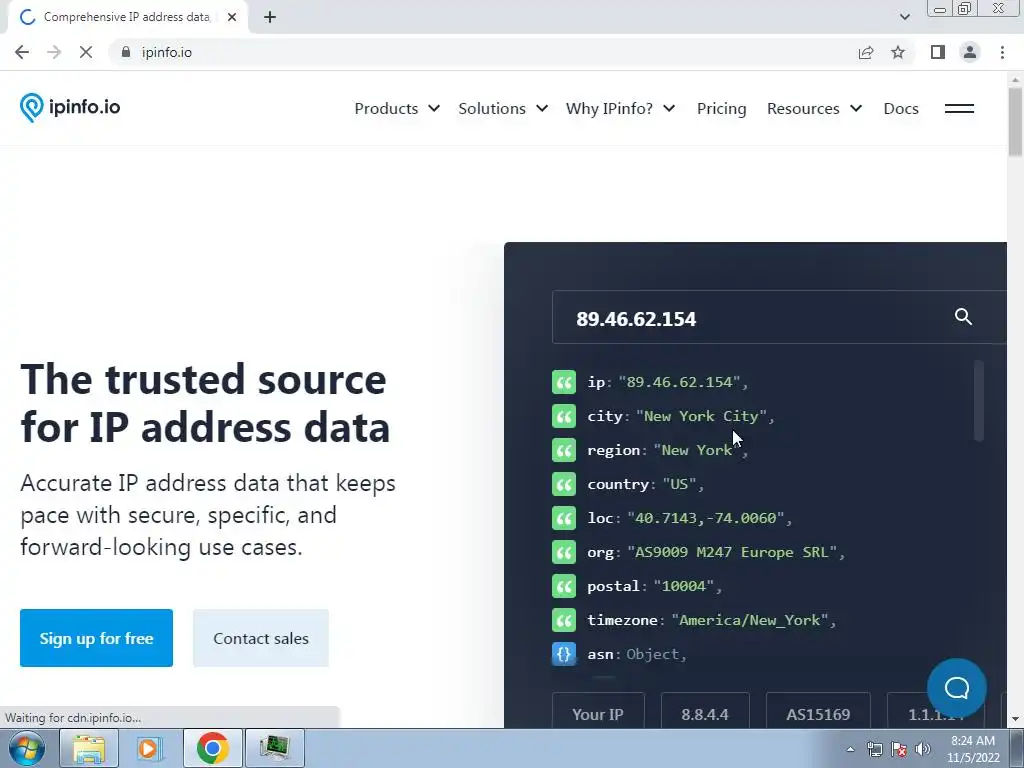Click the ipinfo.io logo

tap(70, 108)
